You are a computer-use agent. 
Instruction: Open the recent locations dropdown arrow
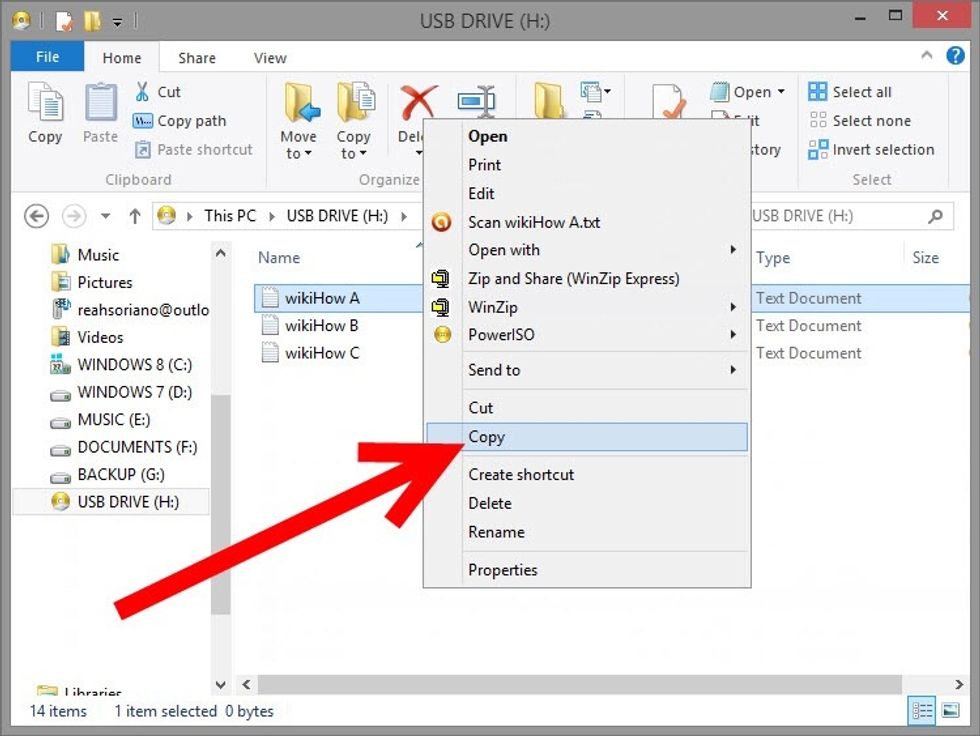(106, 216)
